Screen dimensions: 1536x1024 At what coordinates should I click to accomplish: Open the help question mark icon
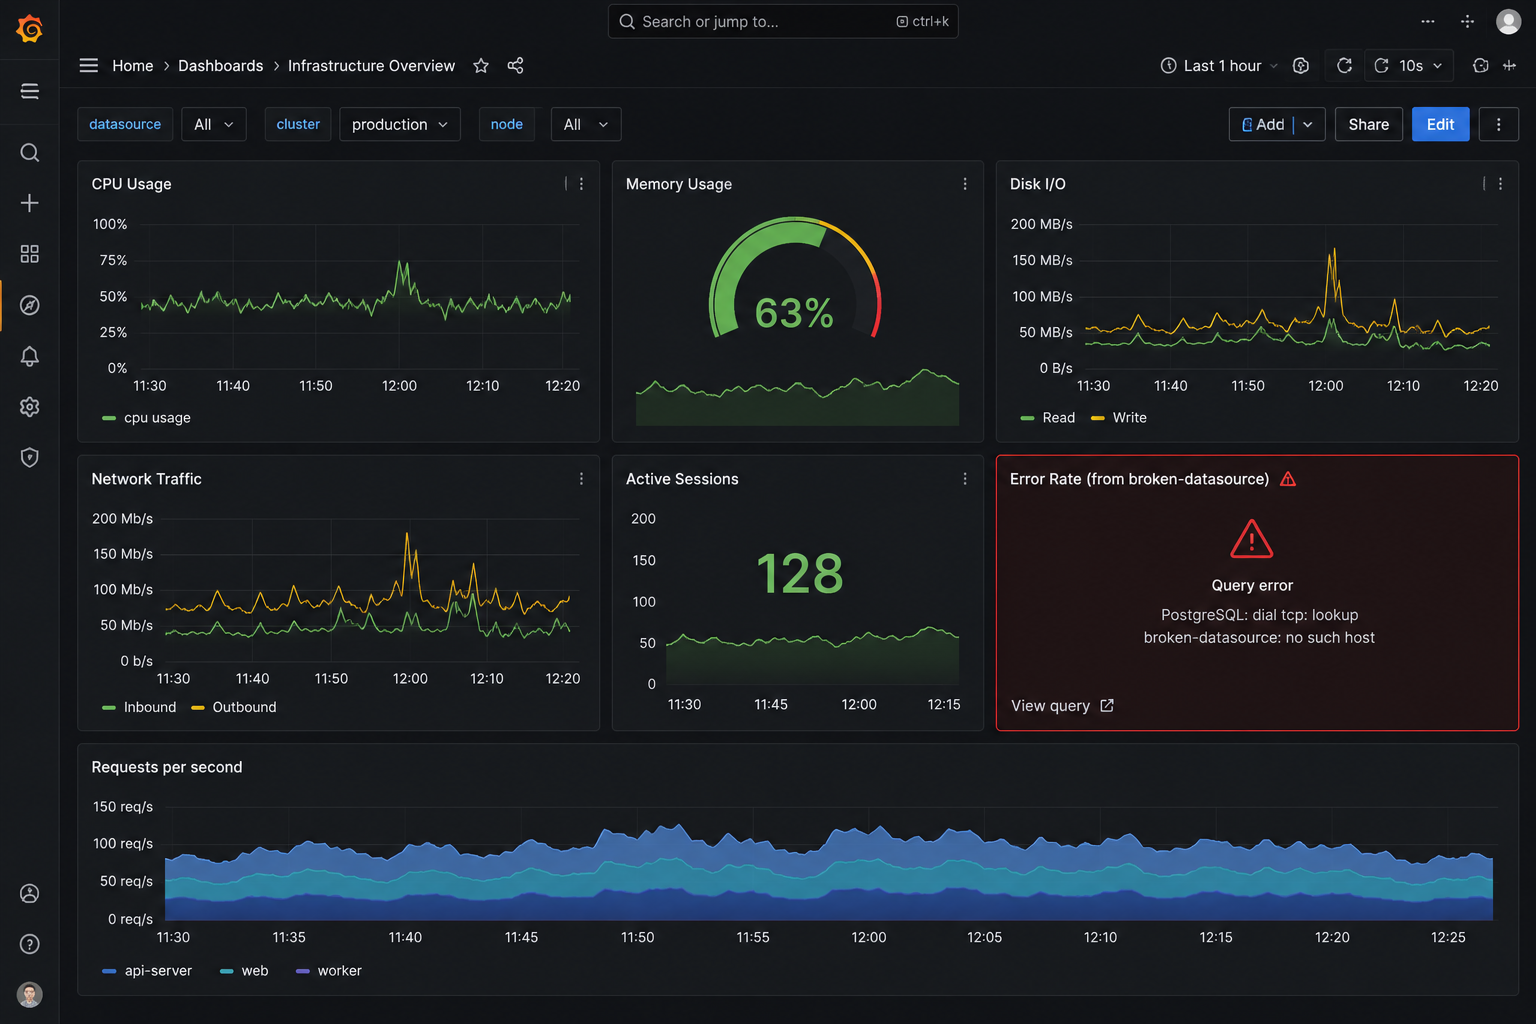pyautogui.click(x=30, y=944)
